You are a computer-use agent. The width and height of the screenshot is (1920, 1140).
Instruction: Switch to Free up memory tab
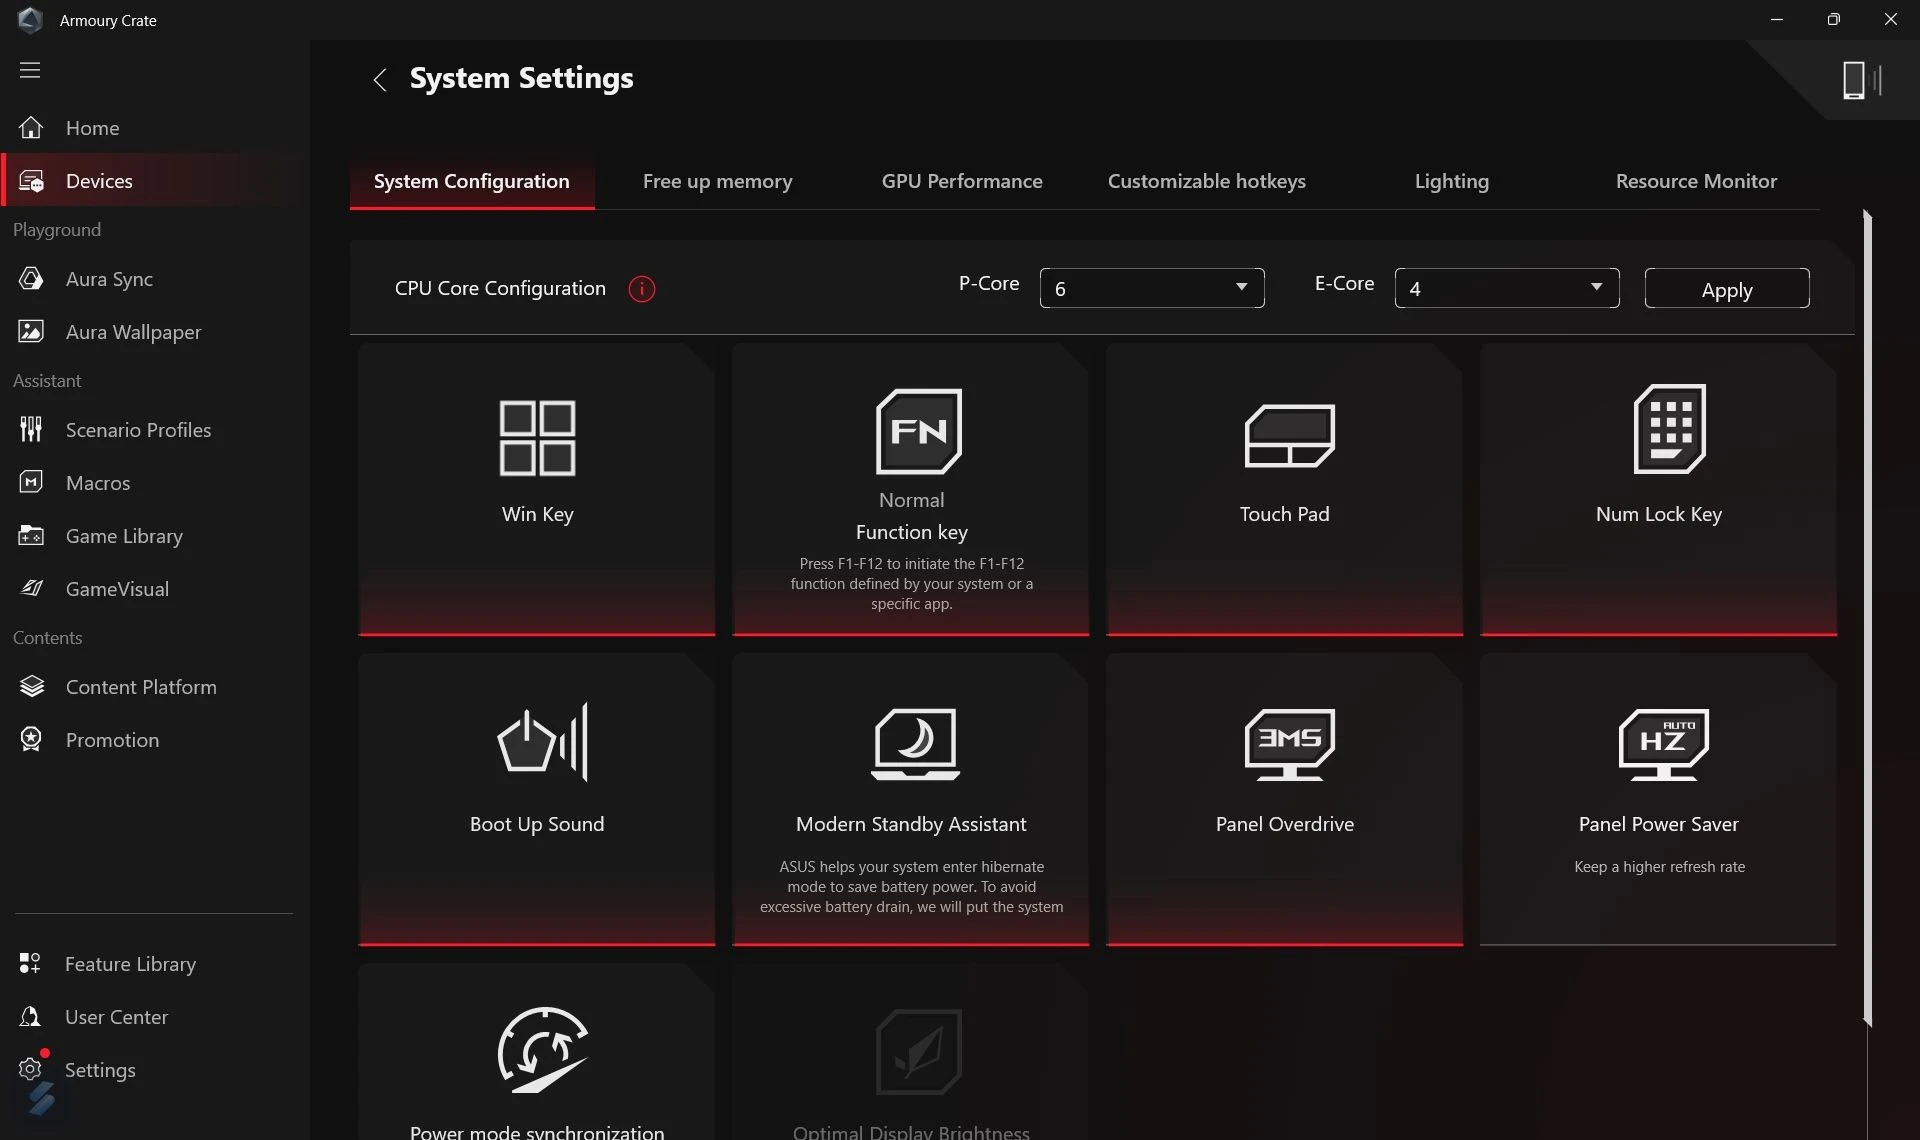tap(717, 182)
